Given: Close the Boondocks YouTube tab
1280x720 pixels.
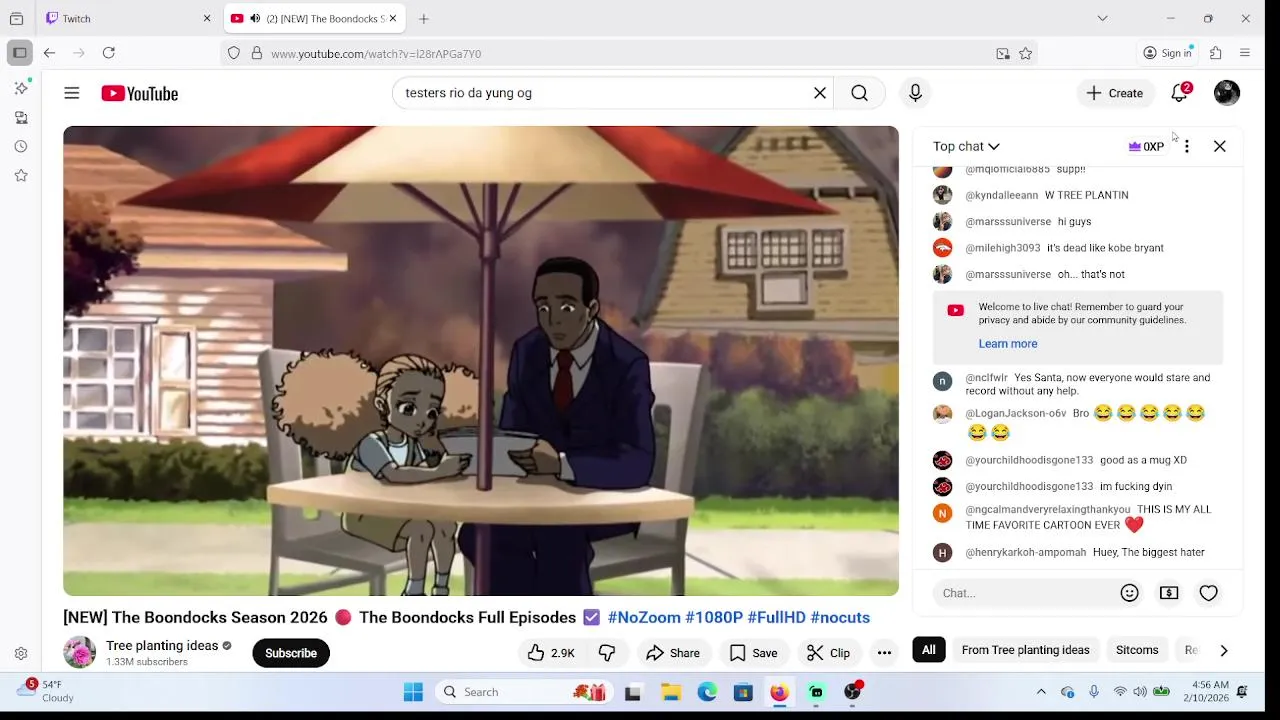Looking at the screenshot, I should coord(393,18).
